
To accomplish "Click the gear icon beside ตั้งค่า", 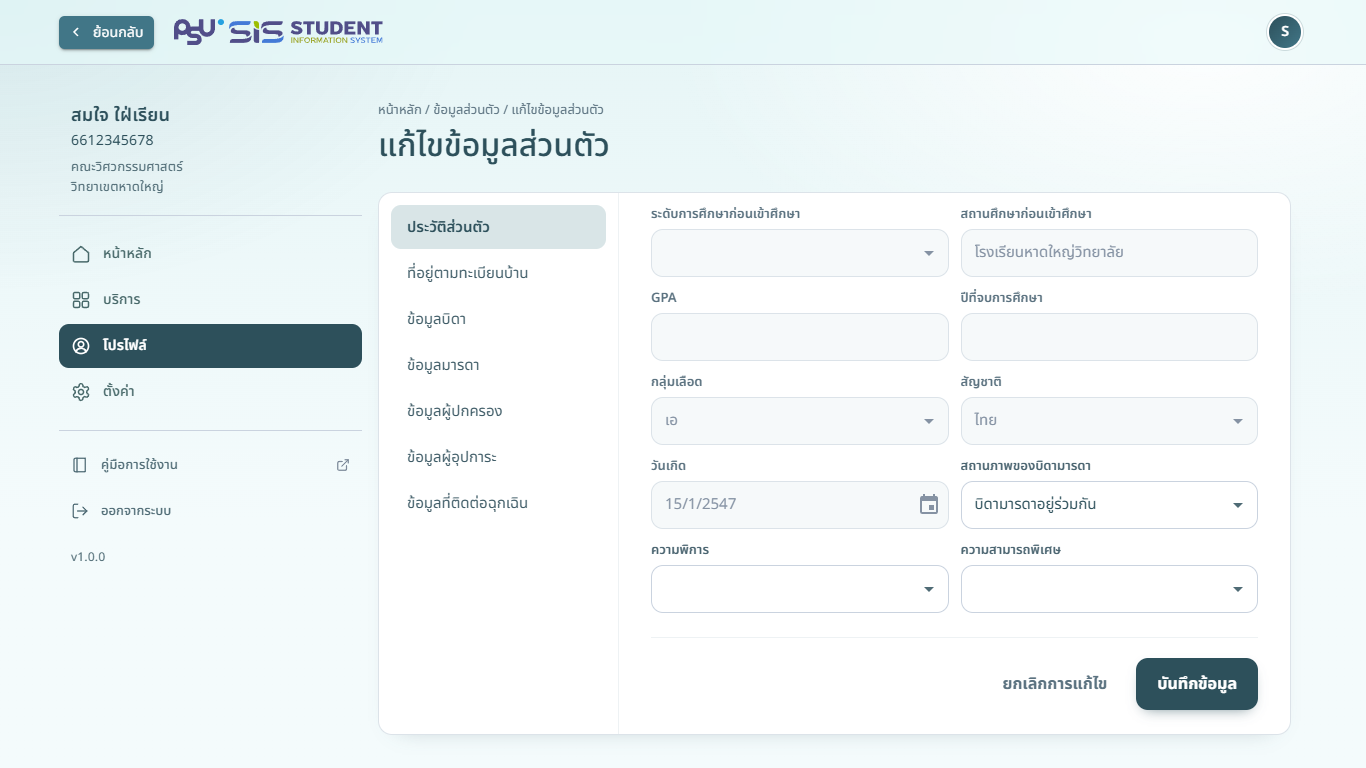I will point(81,392).
